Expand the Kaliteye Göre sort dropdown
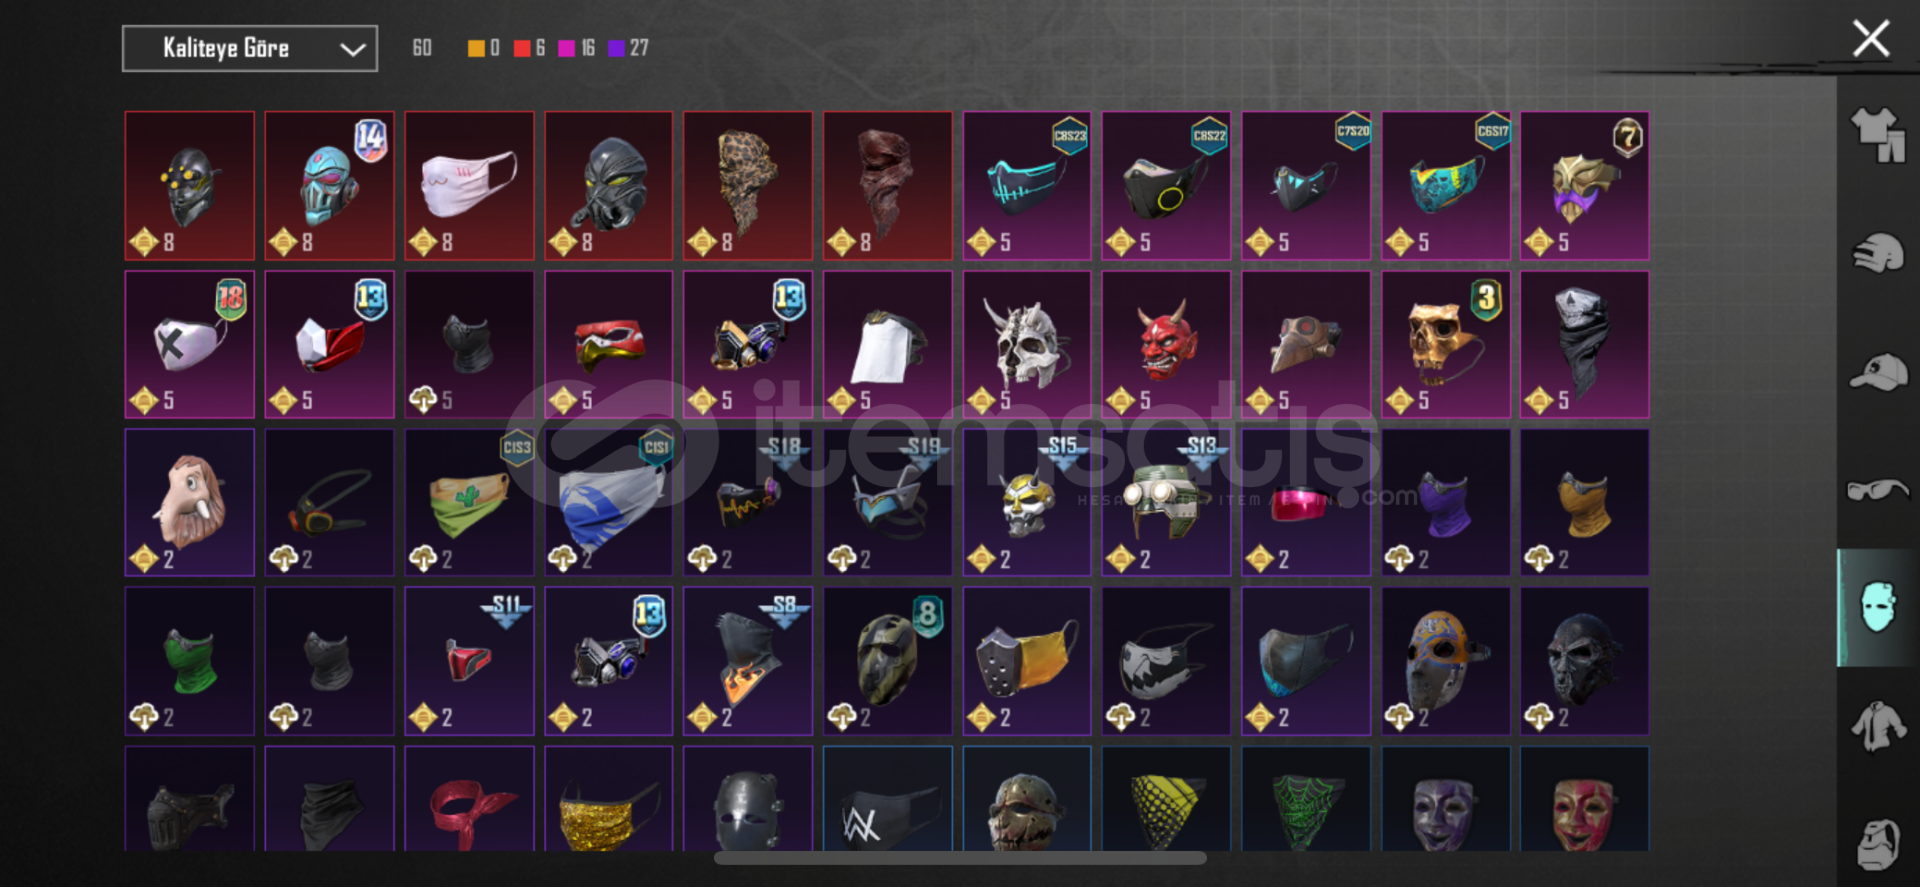The height and width of the screenshot is (887, 1920). (250, 48)
